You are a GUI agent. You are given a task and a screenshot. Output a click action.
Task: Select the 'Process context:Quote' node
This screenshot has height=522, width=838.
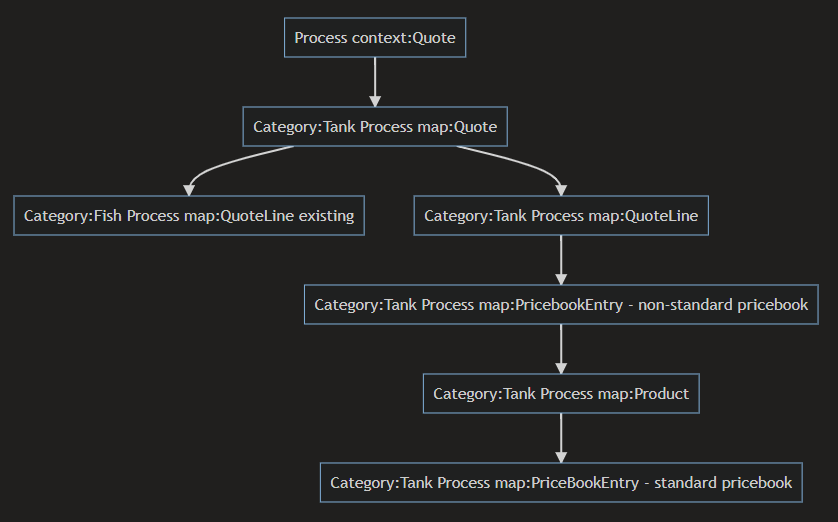(x=375, y=37)
